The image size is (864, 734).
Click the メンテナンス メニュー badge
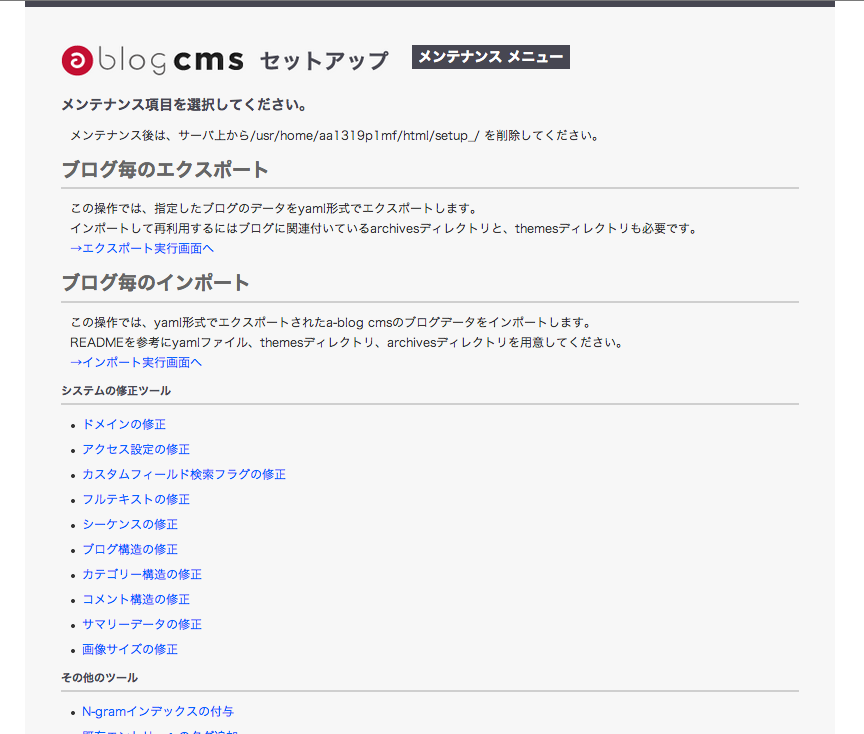[490, 57]
